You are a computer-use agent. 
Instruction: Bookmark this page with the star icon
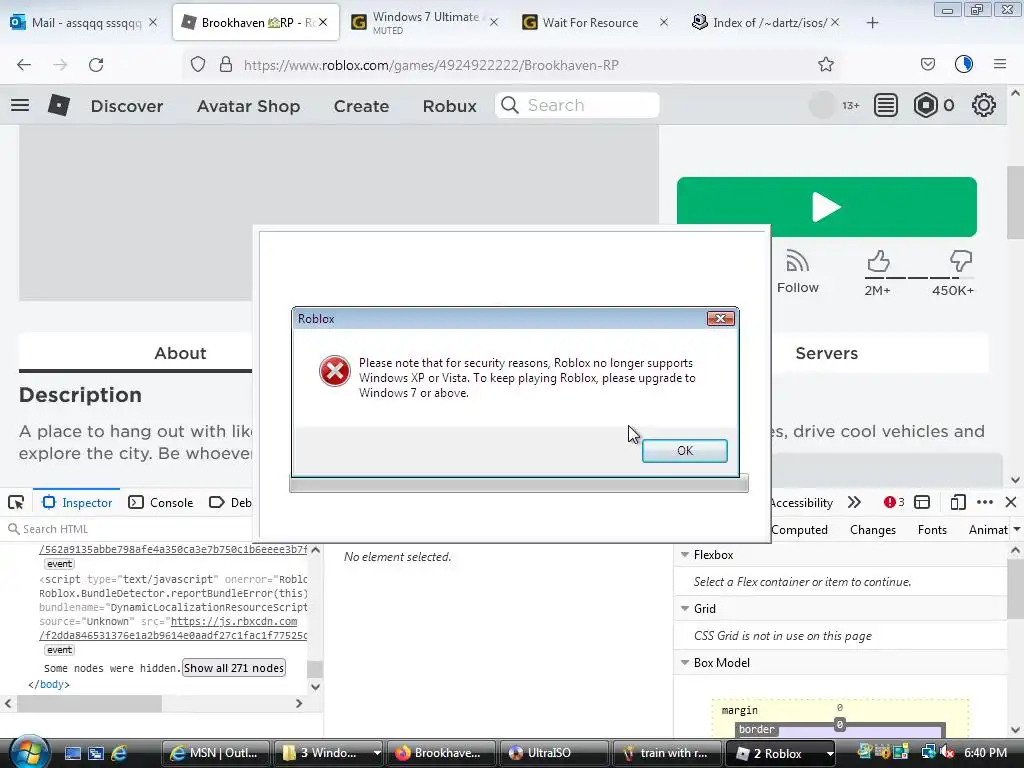[825, 65]
